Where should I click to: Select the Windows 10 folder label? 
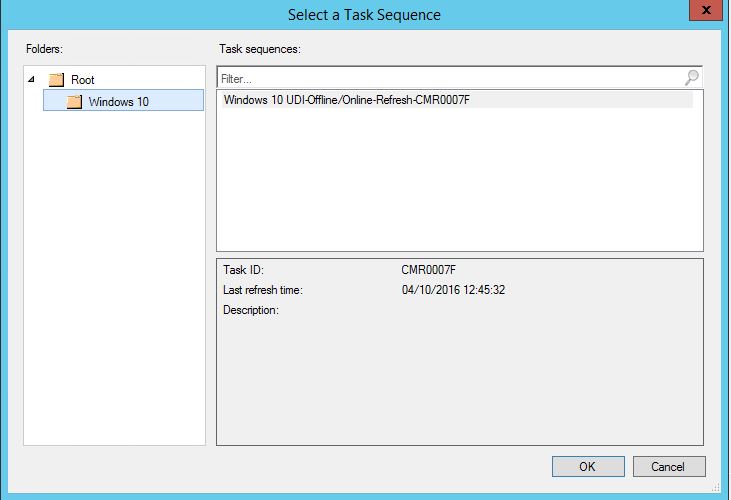118,101
